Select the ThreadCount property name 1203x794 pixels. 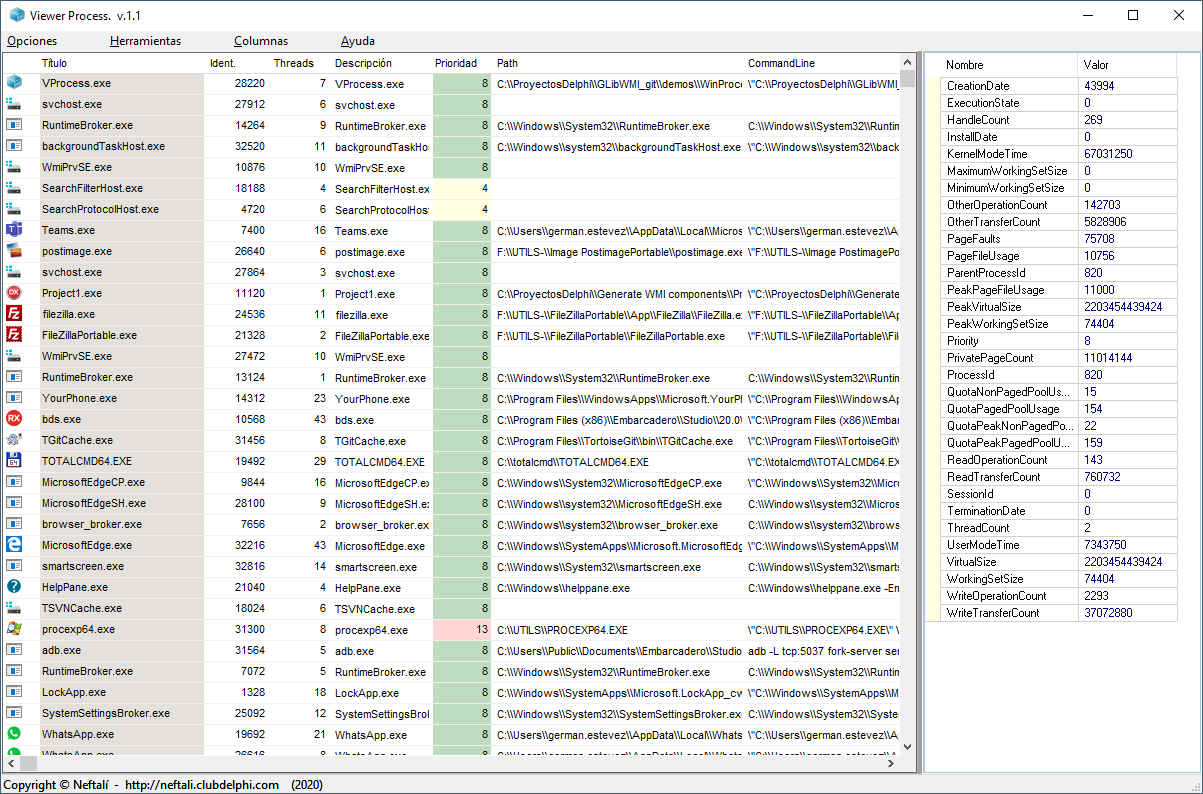[978, 528]
